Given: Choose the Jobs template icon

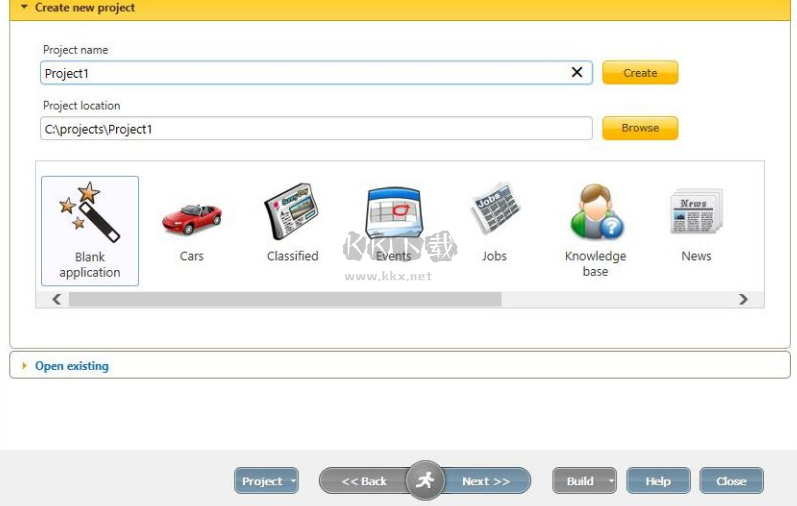Looking at the screenshot, I should (x=495, y=210).
